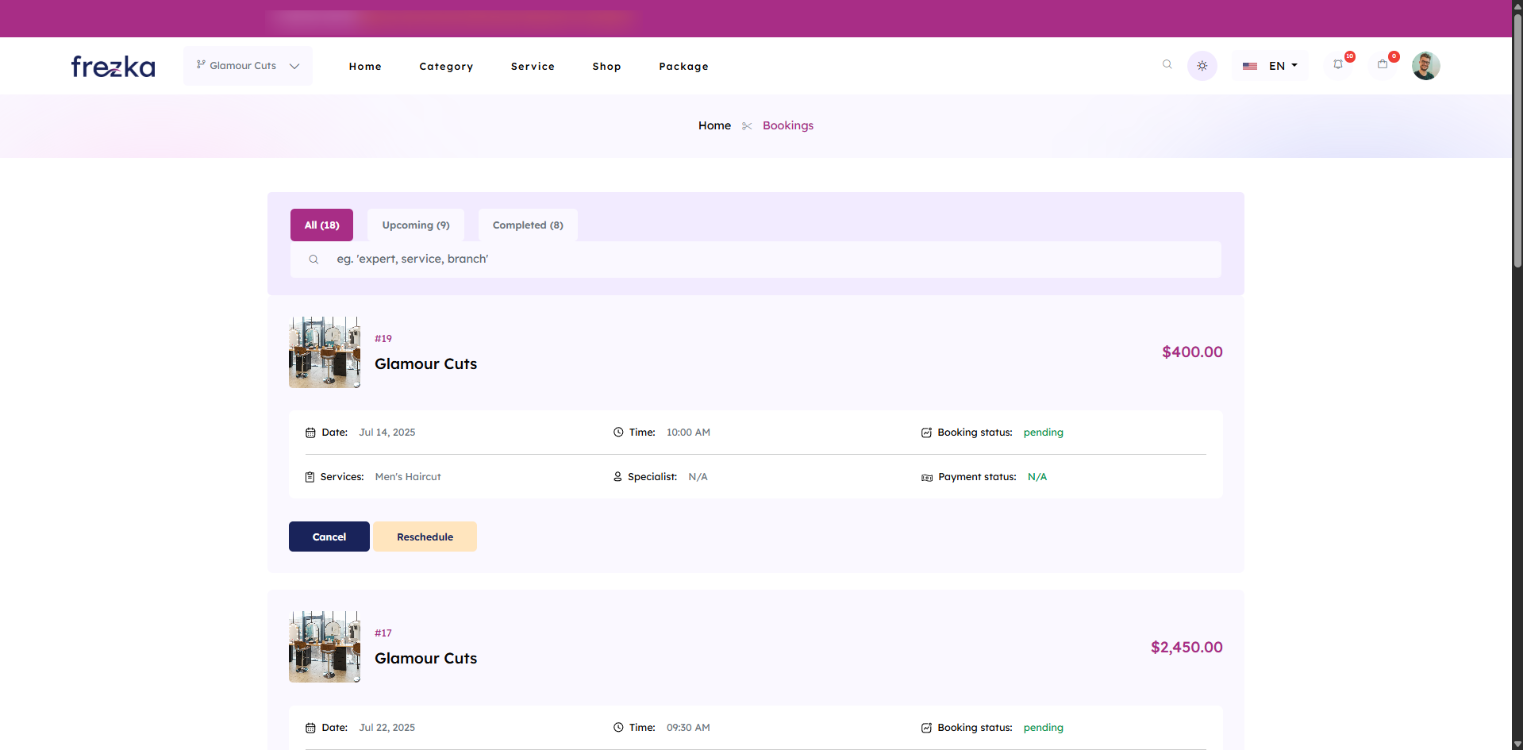Reschedule booking #19

click(424, 537)
